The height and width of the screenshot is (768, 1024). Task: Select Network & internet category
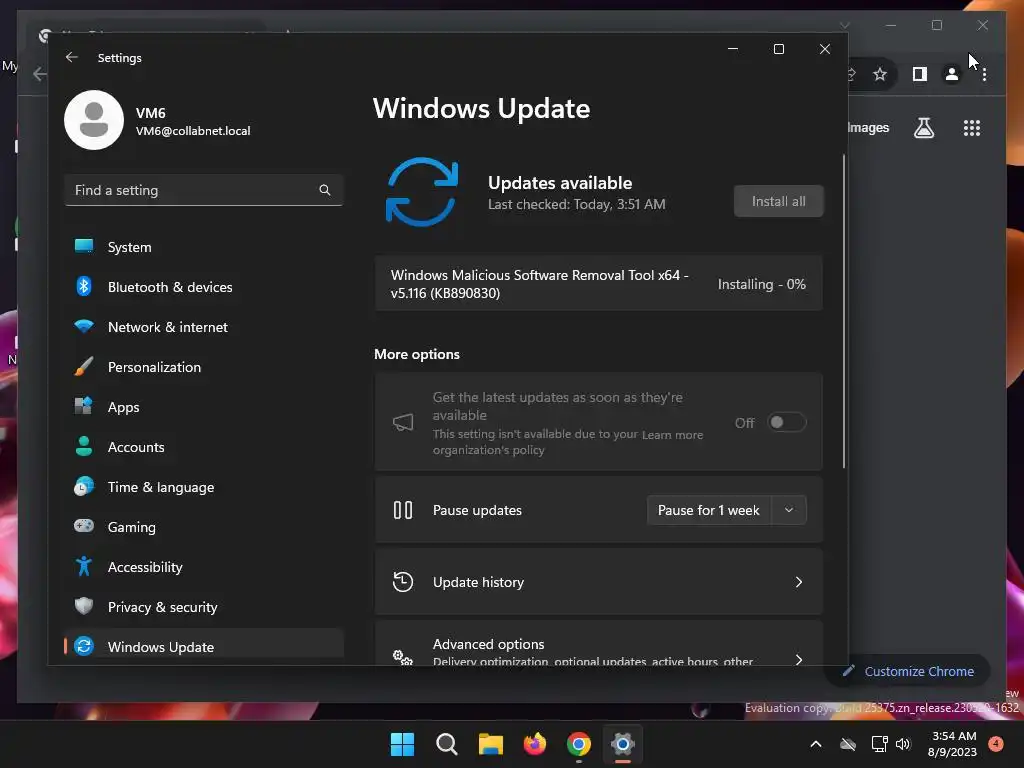coord(204,327)
